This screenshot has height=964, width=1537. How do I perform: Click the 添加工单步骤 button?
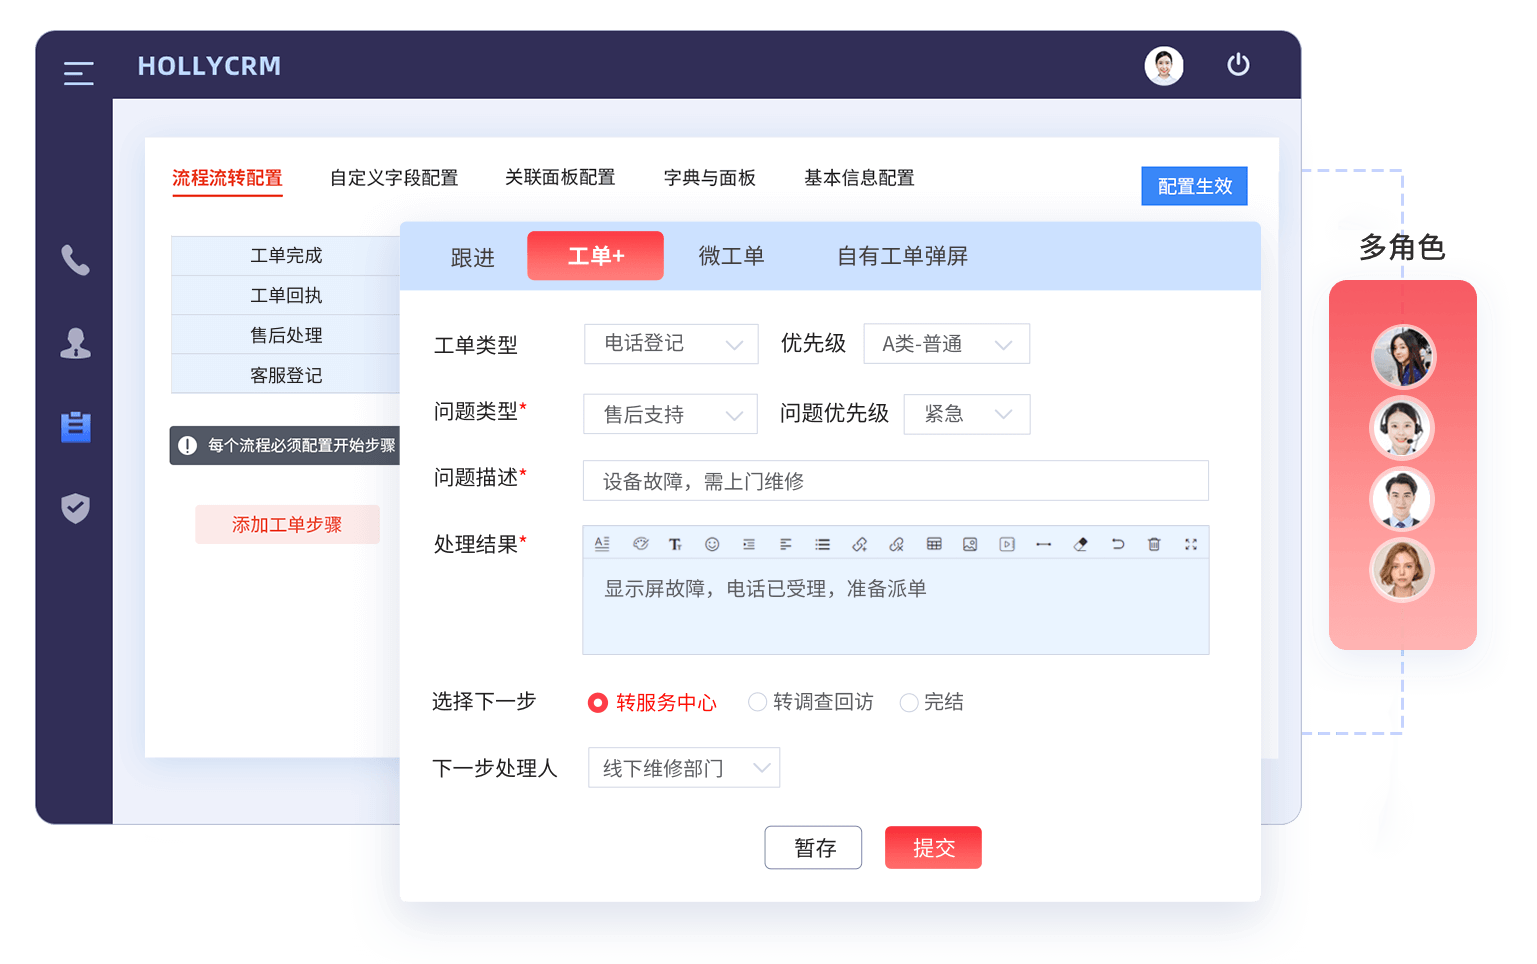287,524
